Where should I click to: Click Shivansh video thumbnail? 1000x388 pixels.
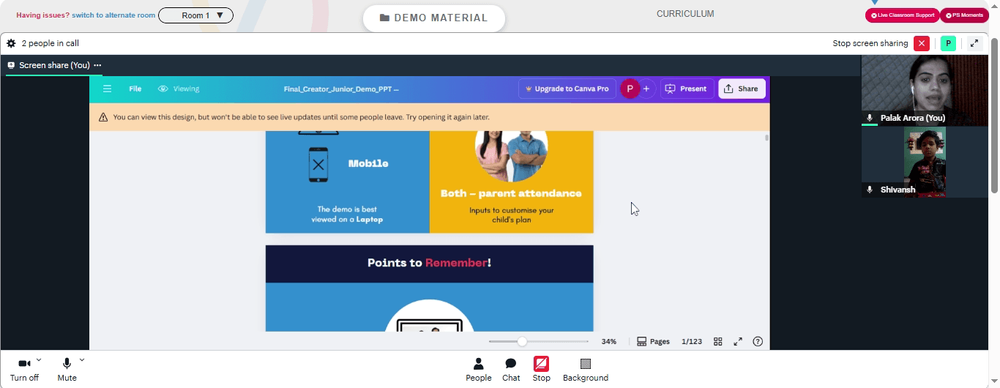coord(924,162)
